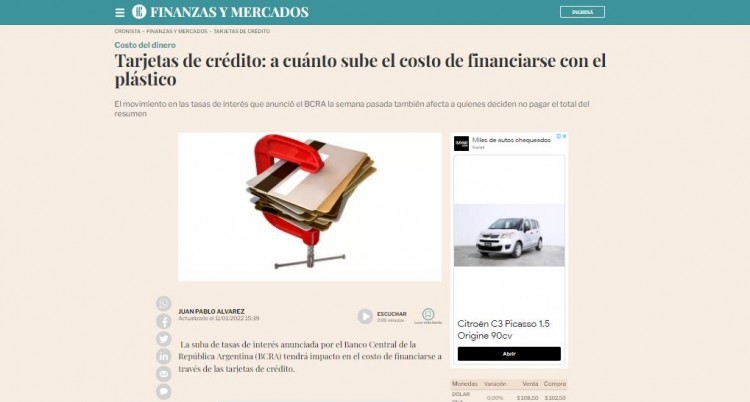Click the El Cronista logo icon

click(x=139, y=11)
